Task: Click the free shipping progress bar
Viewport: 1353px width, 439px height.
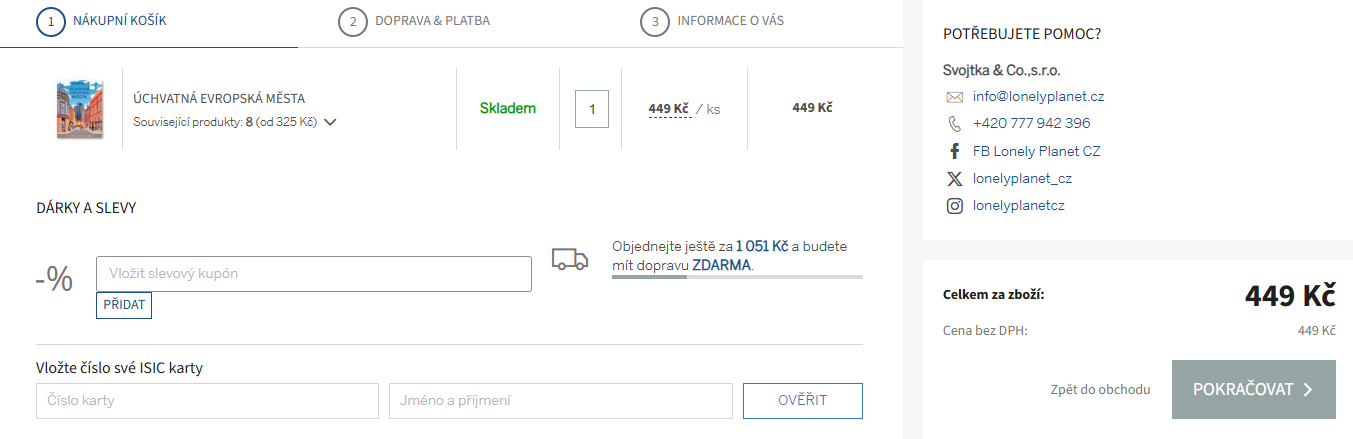Action: tap(737, 277)
